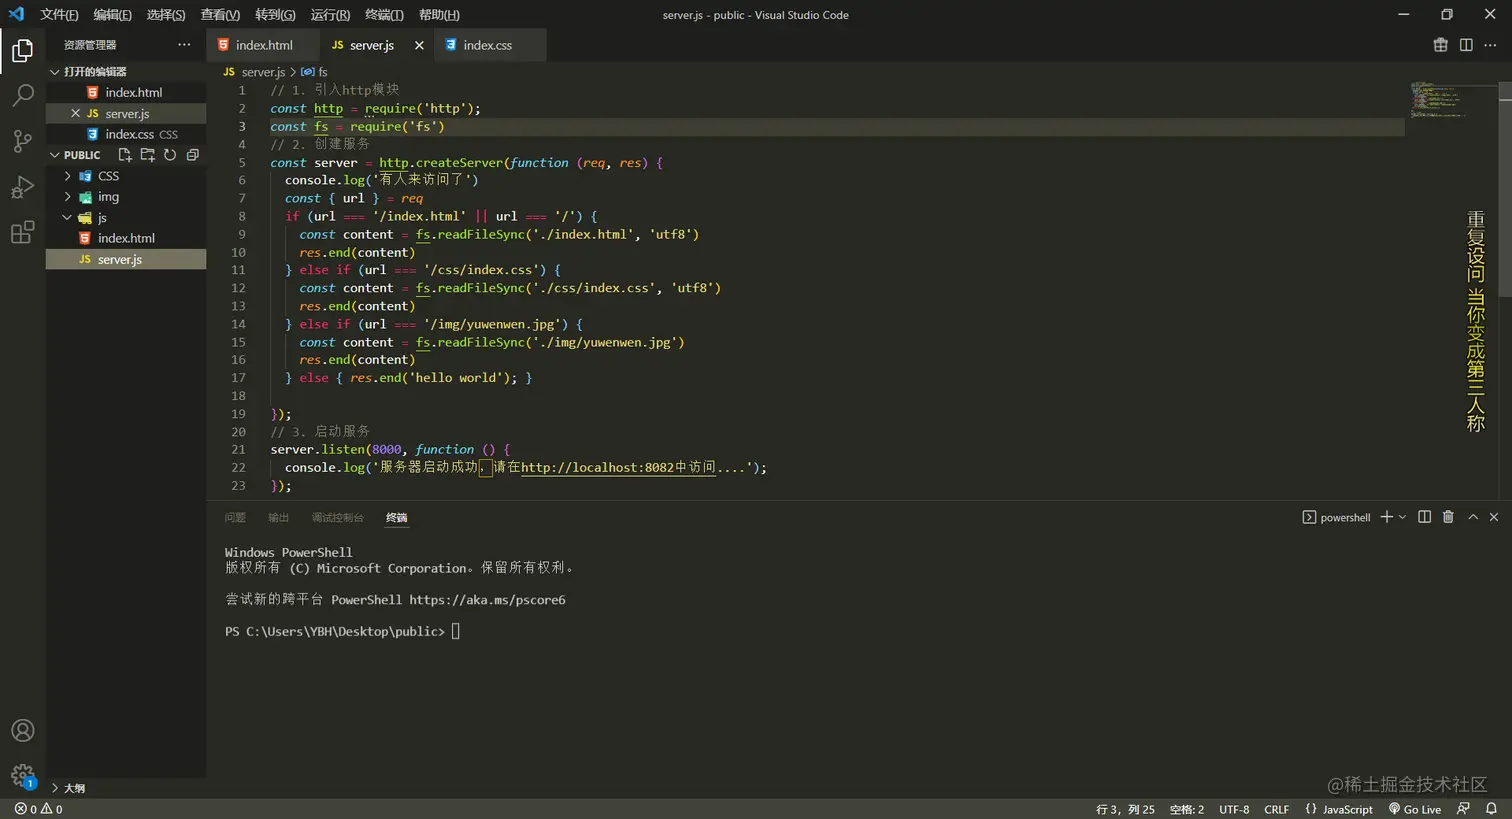This screenshot has height=819, width=1512.
Task: Open editor more actions ellipsis
Action: [1491, 45]
